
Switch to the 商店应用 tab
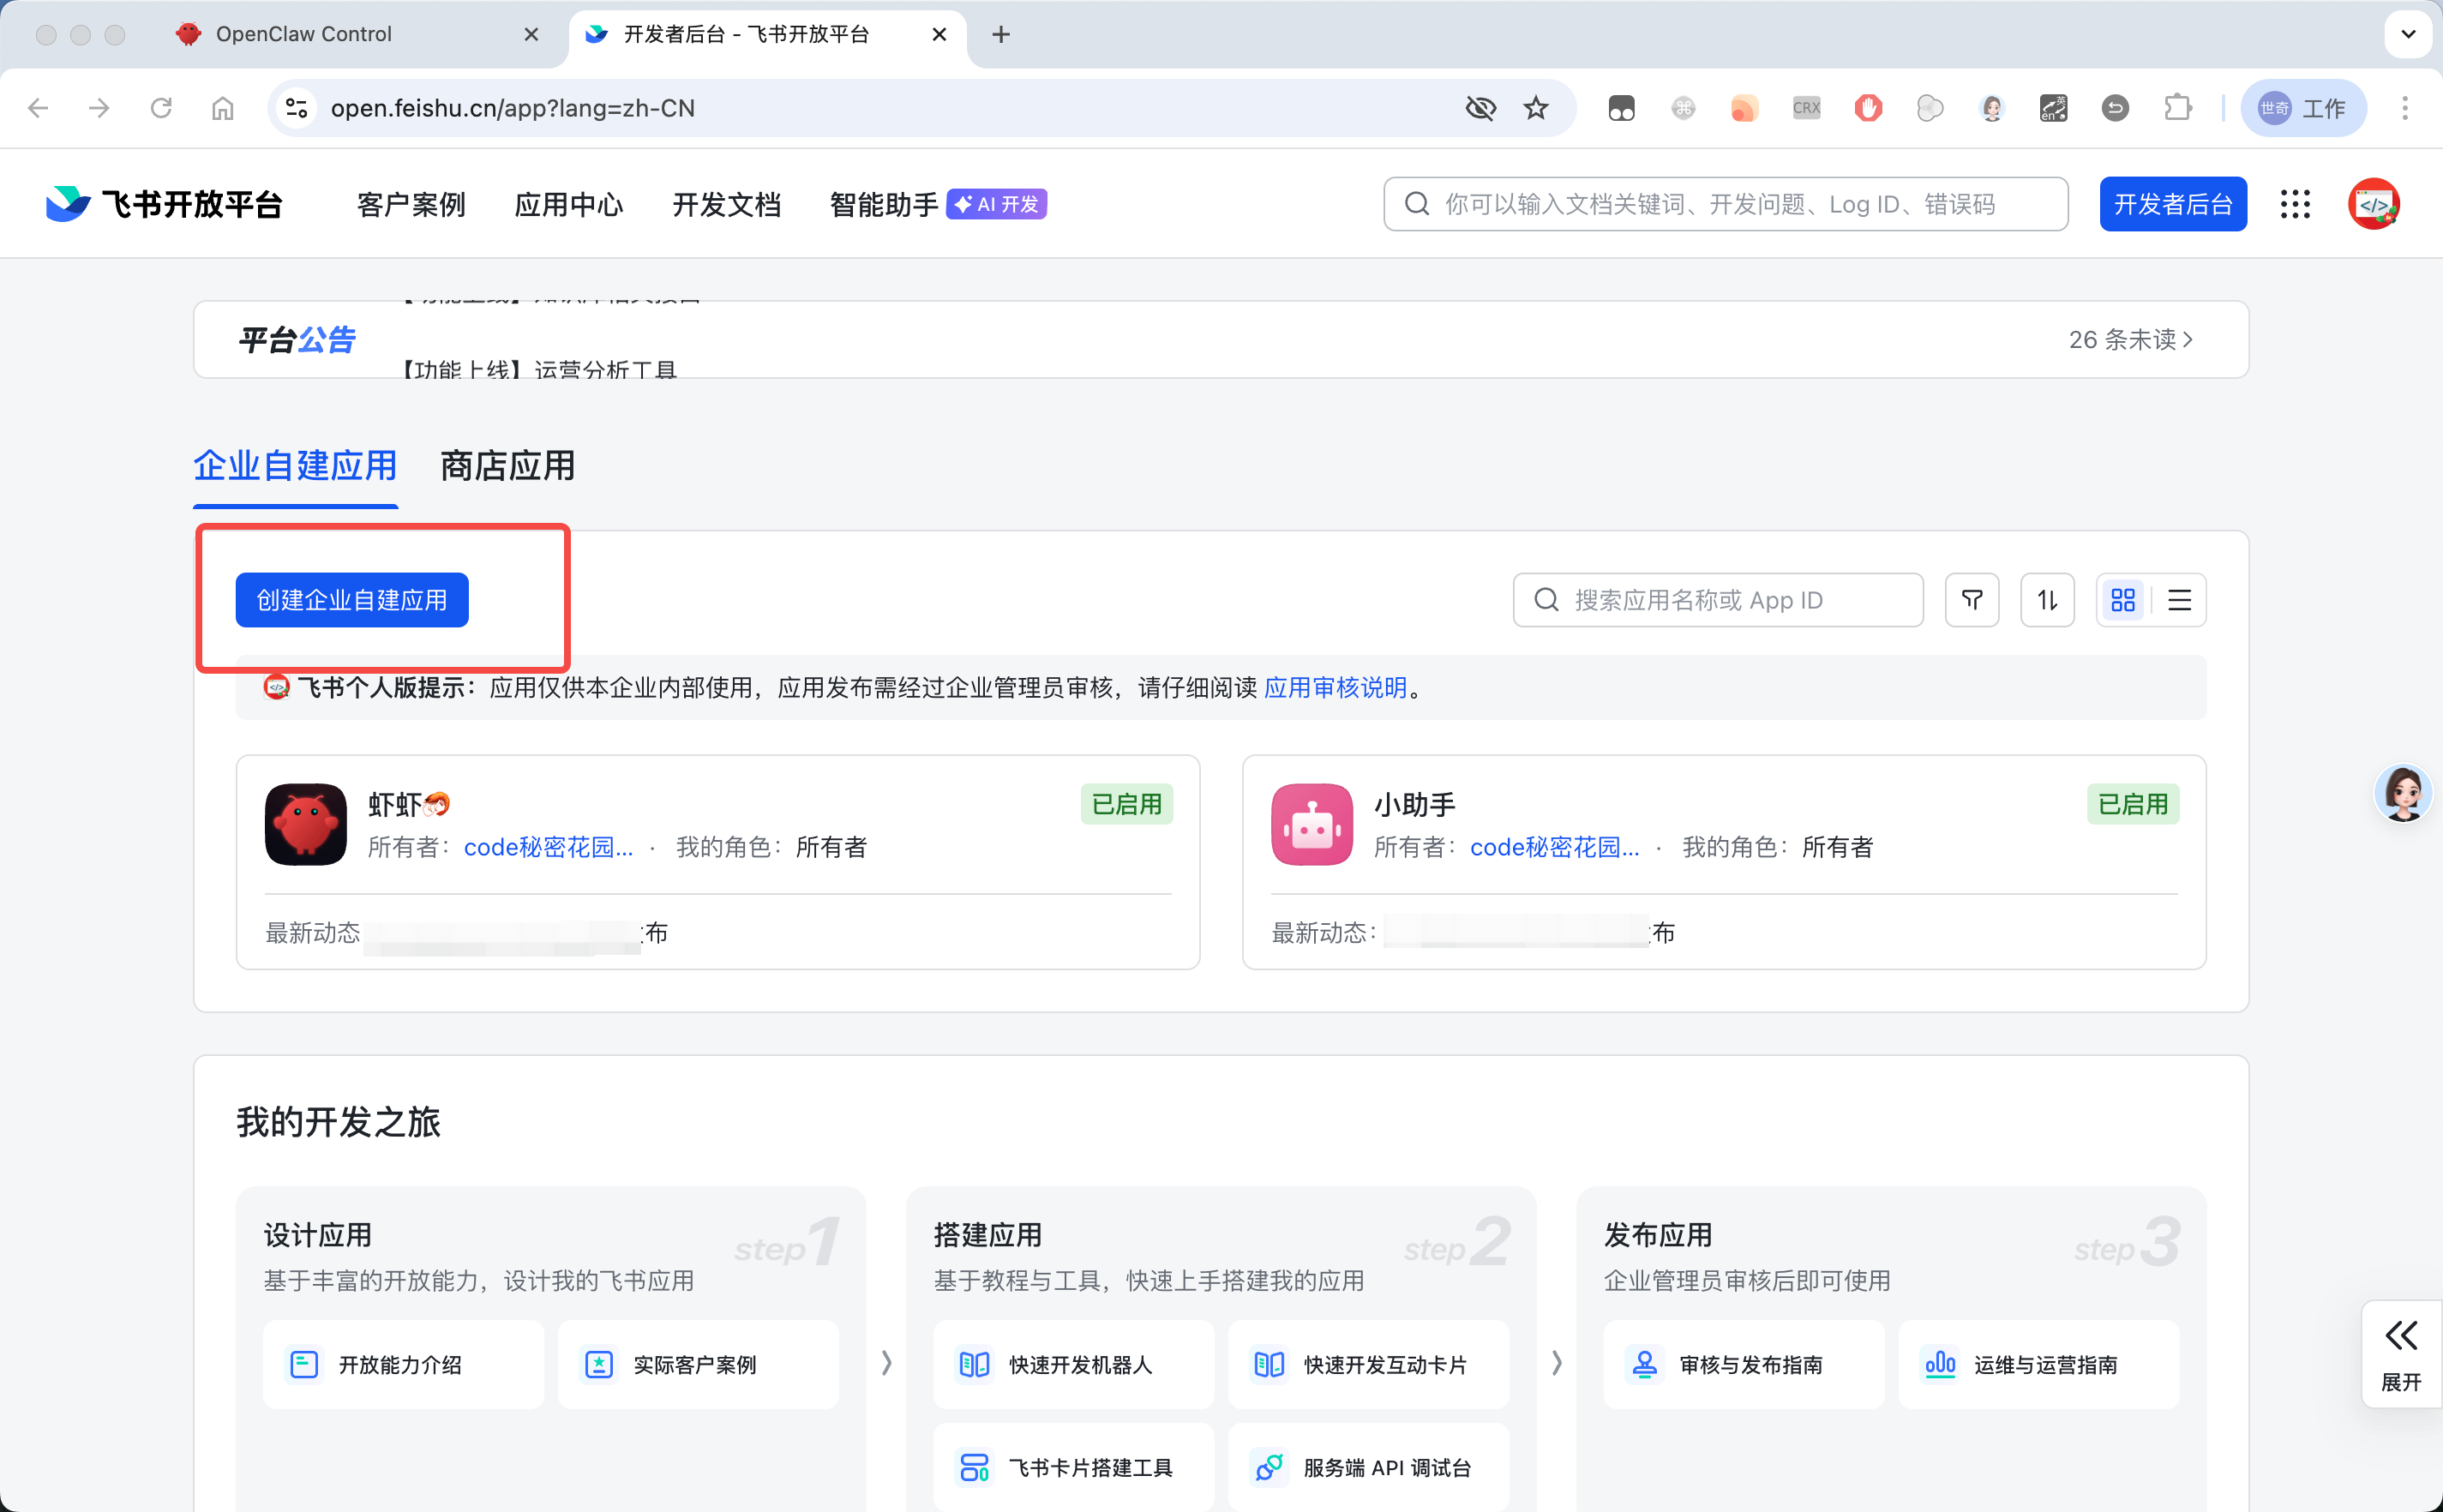click(506, 465)
